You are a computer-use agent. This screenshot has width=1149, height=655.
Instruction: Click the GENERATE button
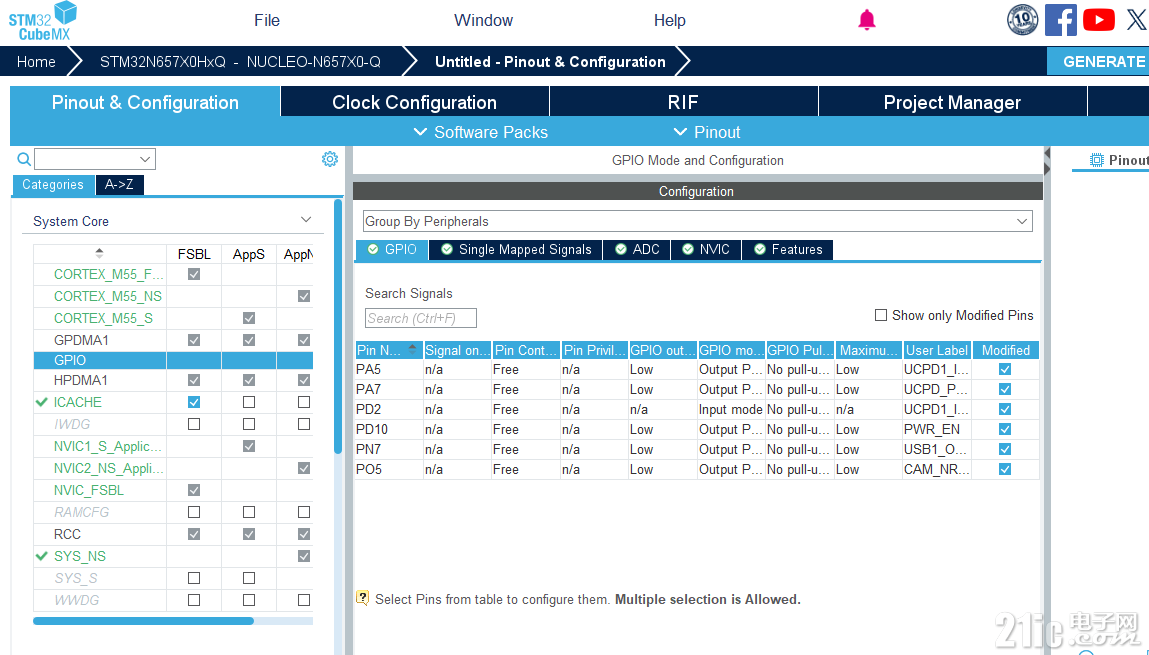pyautogui.click(x=1098, y=62)
